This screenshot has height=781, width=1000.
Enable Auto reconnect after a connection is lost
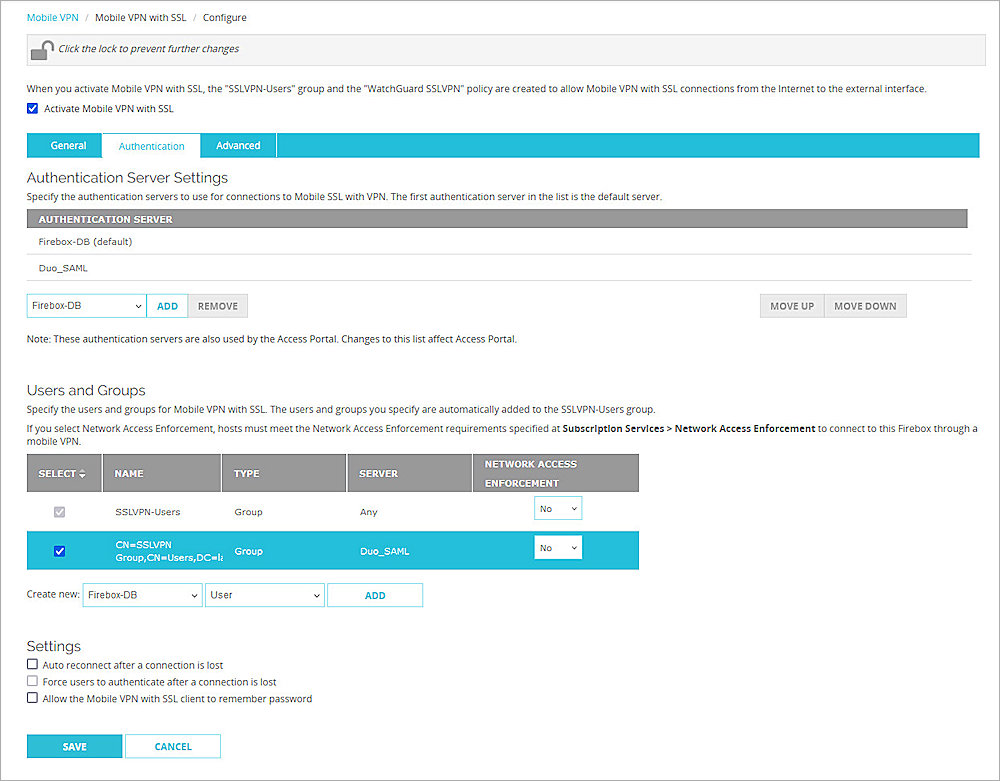[31, 665]
